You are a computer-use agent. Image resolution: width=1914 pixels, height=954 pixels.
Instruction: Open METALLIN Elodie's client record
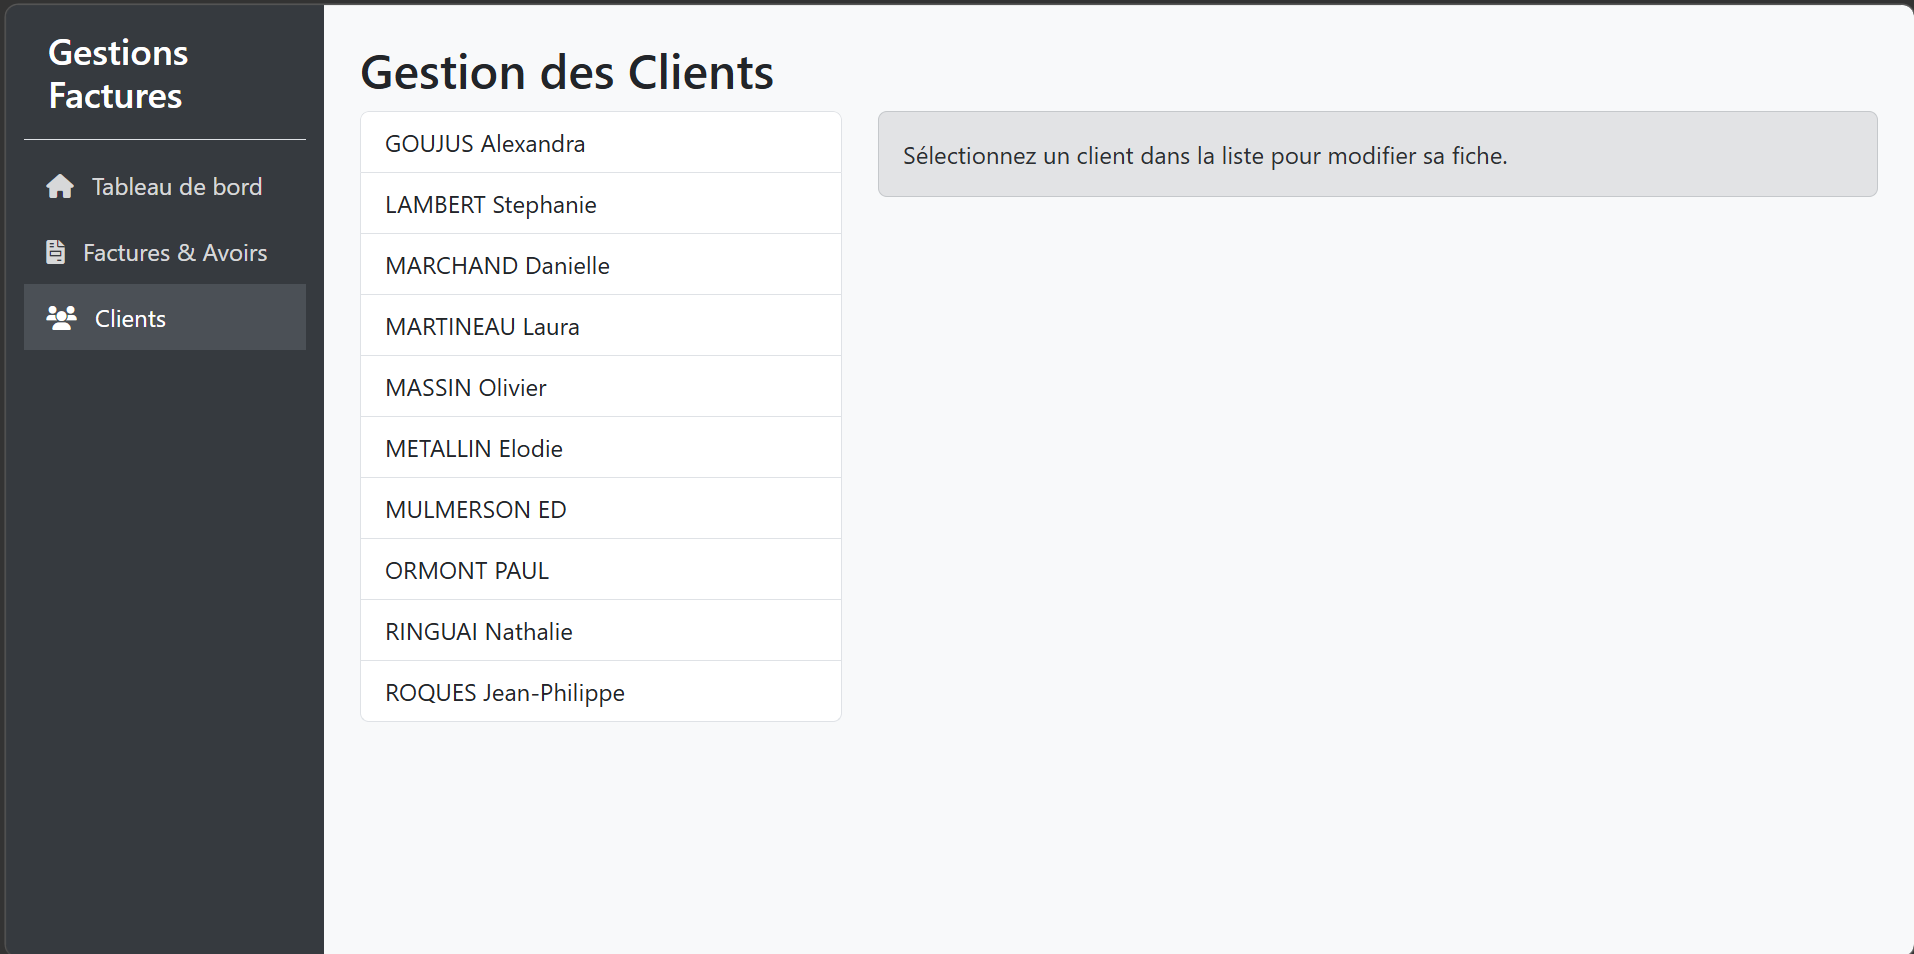(x=474, y=449)
